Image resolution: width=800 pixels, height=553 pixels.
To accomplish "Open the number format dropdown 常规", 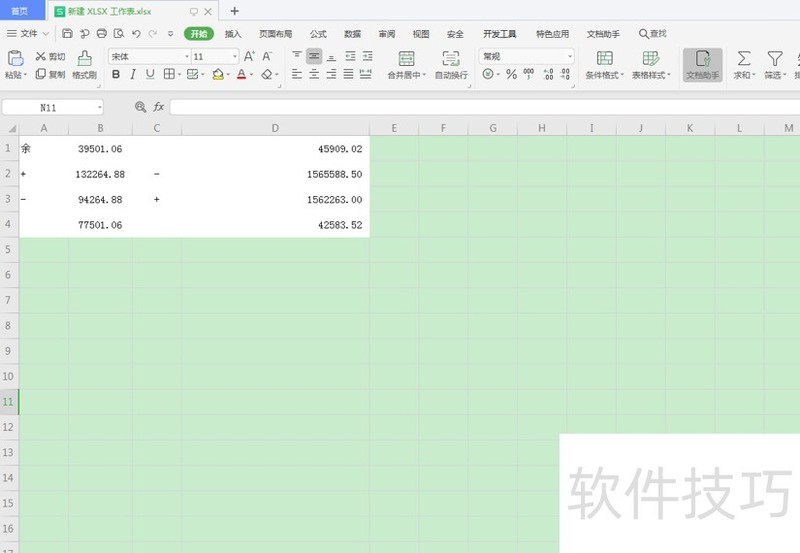I will point(570,56).
